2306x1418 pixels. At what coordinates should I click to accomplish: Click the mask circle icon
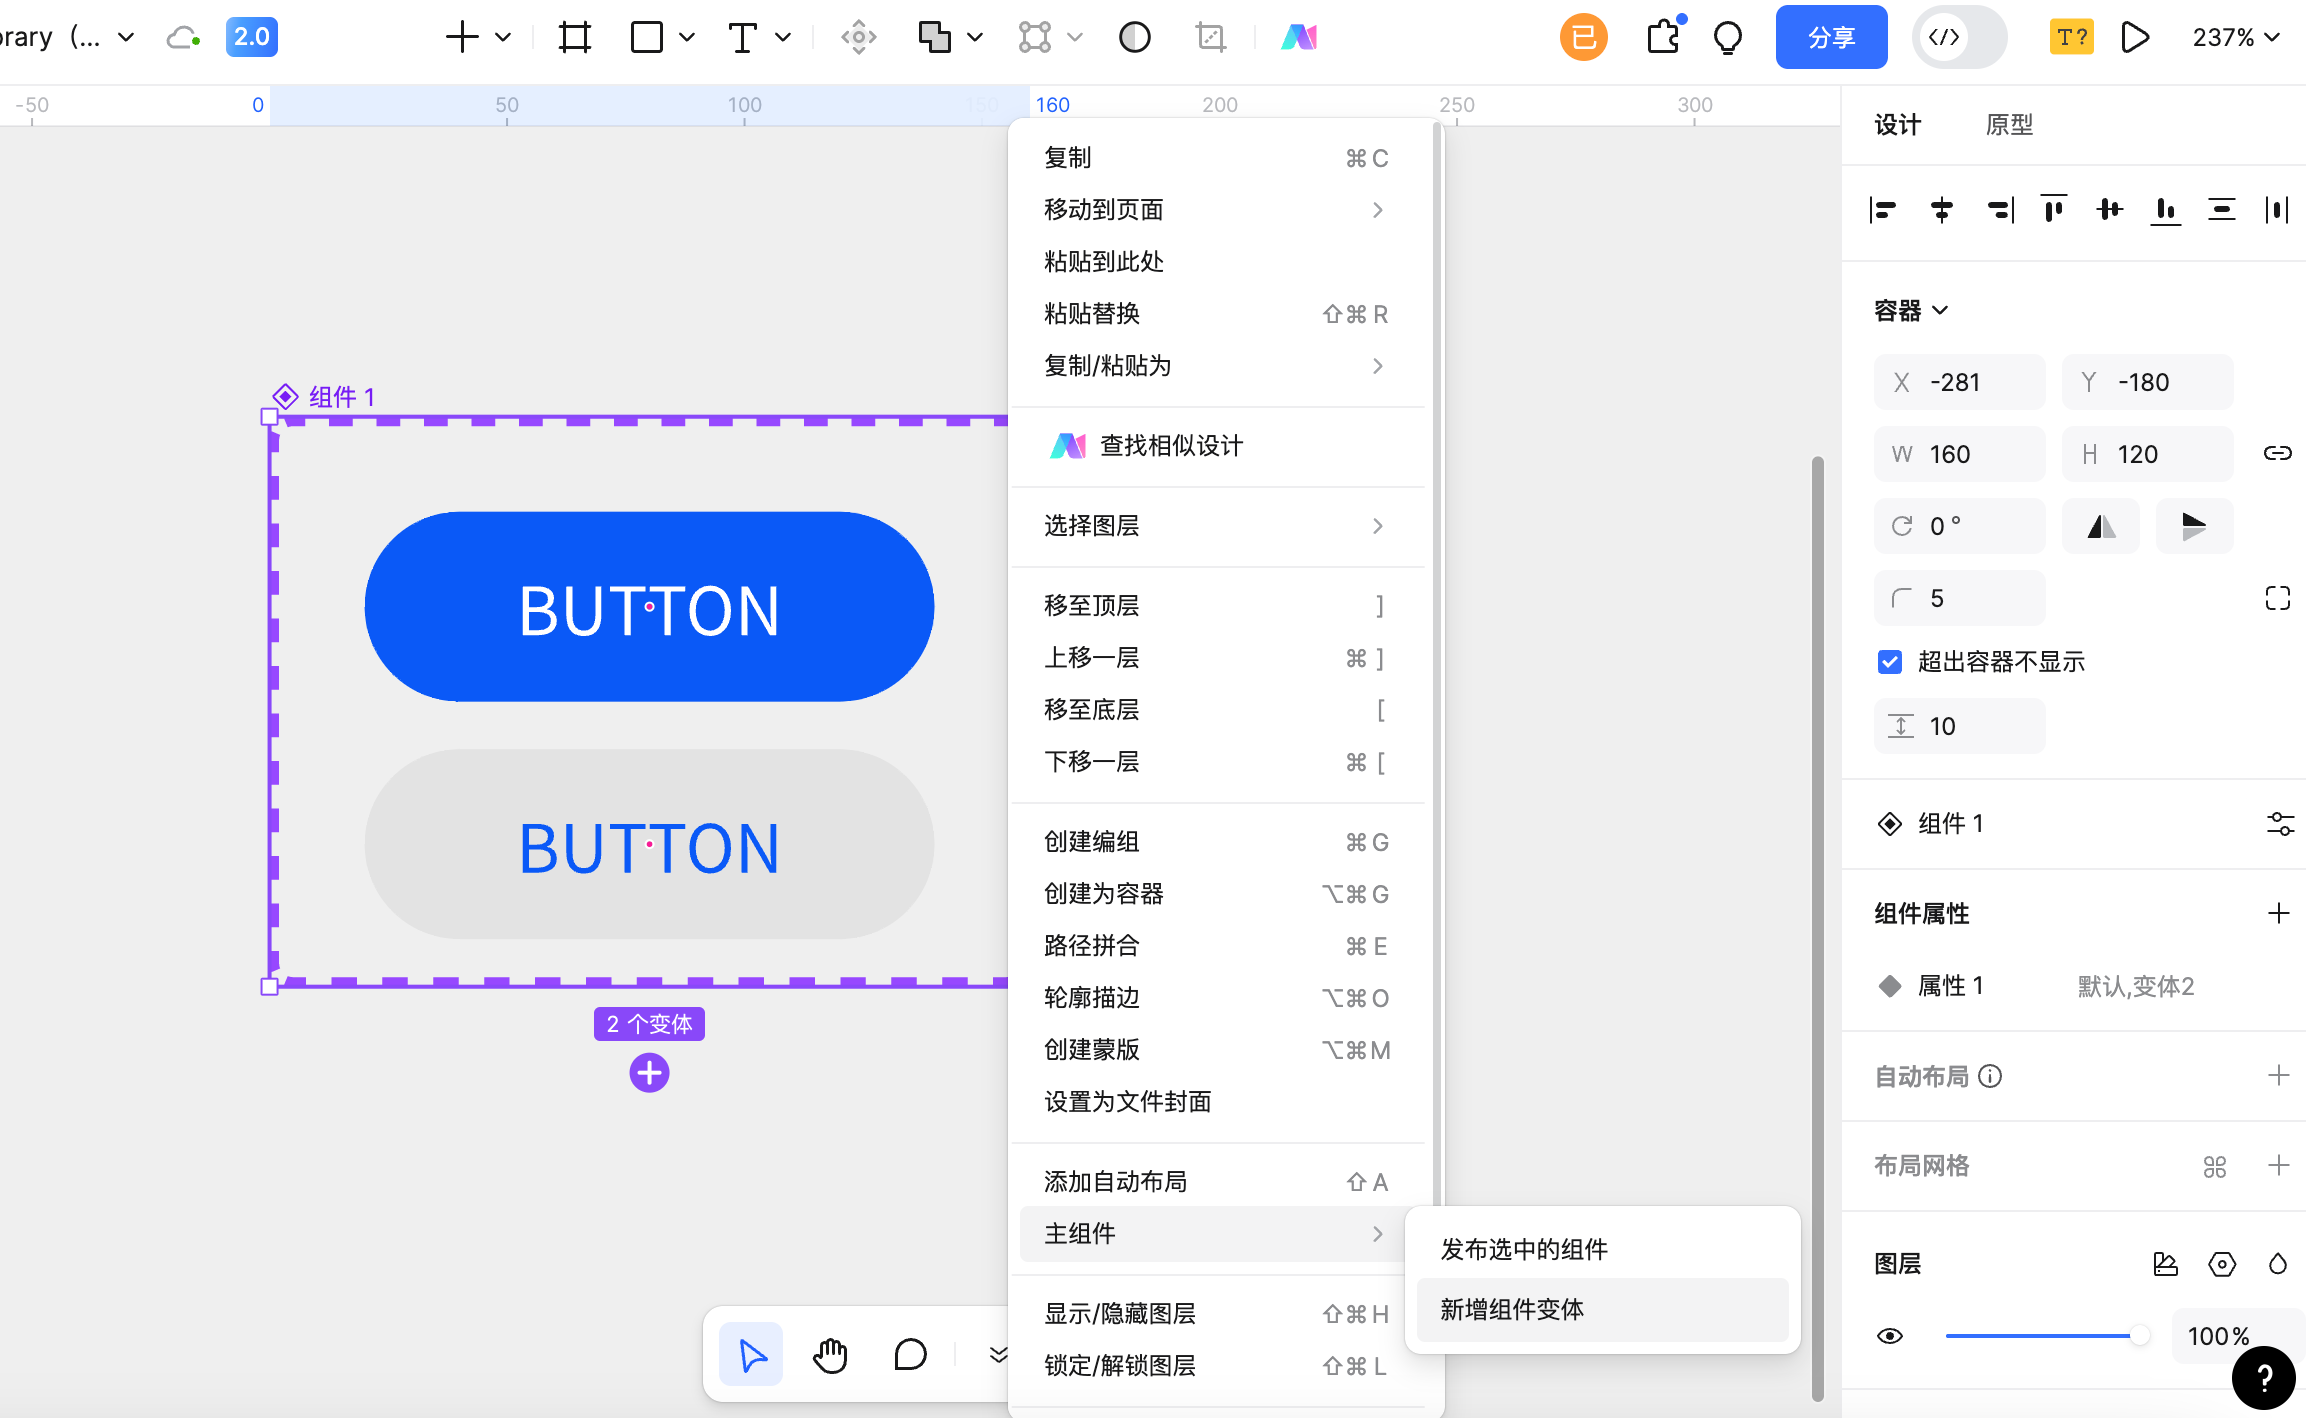(1135, 38)
